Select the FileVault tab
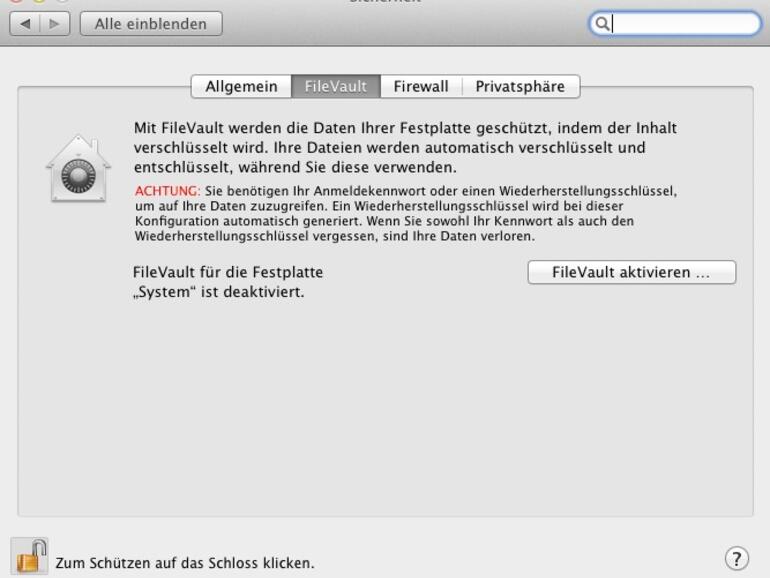The height and width of the screenshot is (578, 770). (x=336, y=86)
